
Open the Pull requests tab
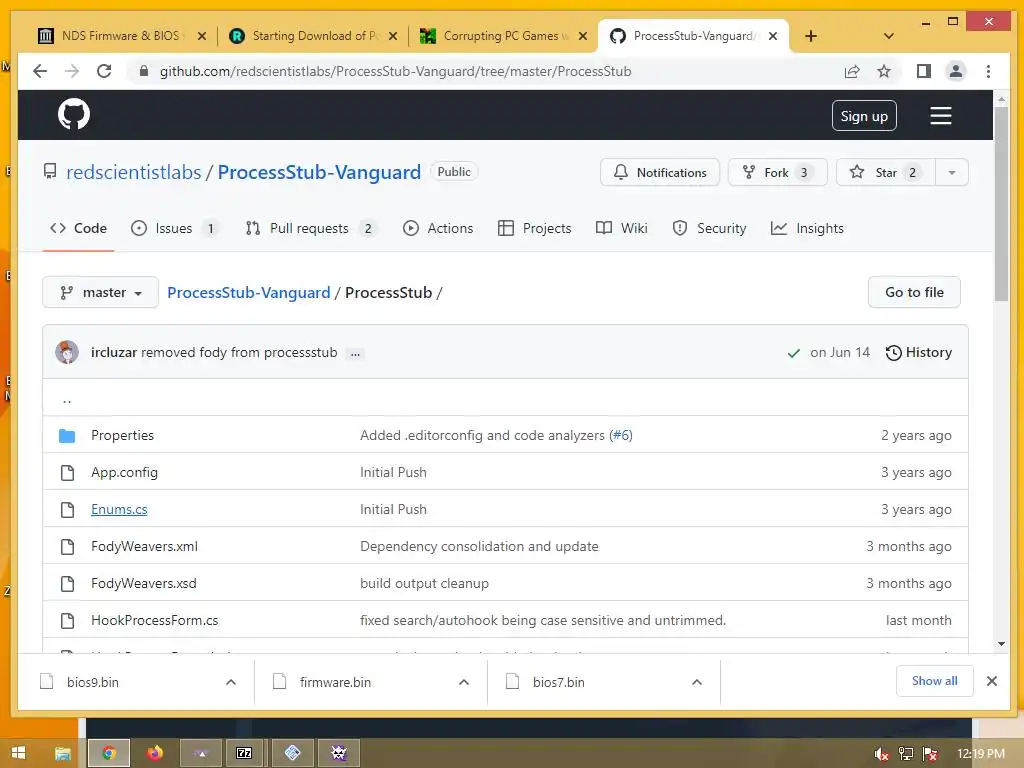(x=311, y=229)
